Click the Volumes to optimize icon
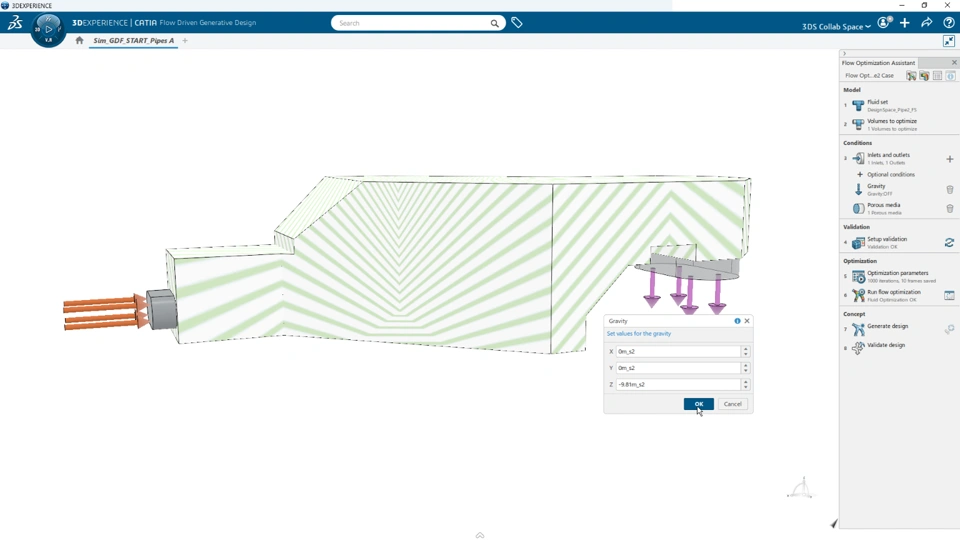 click(858, 124)
